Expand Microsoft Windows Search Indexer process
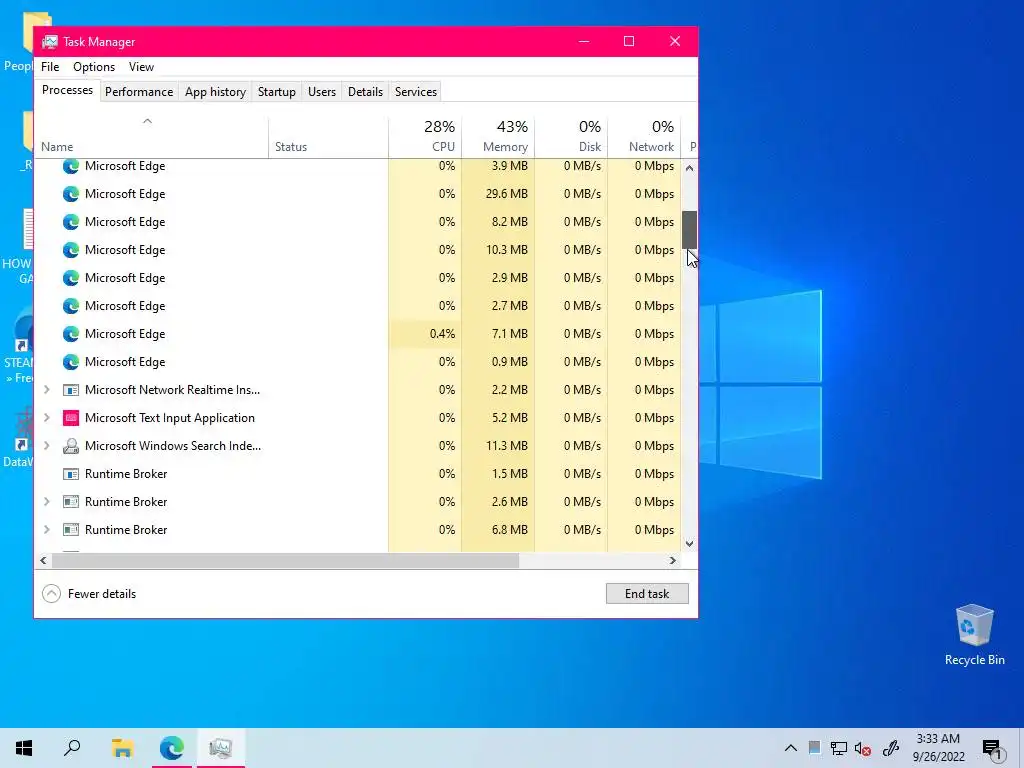Screen dimensions: 1024x768 46,446
